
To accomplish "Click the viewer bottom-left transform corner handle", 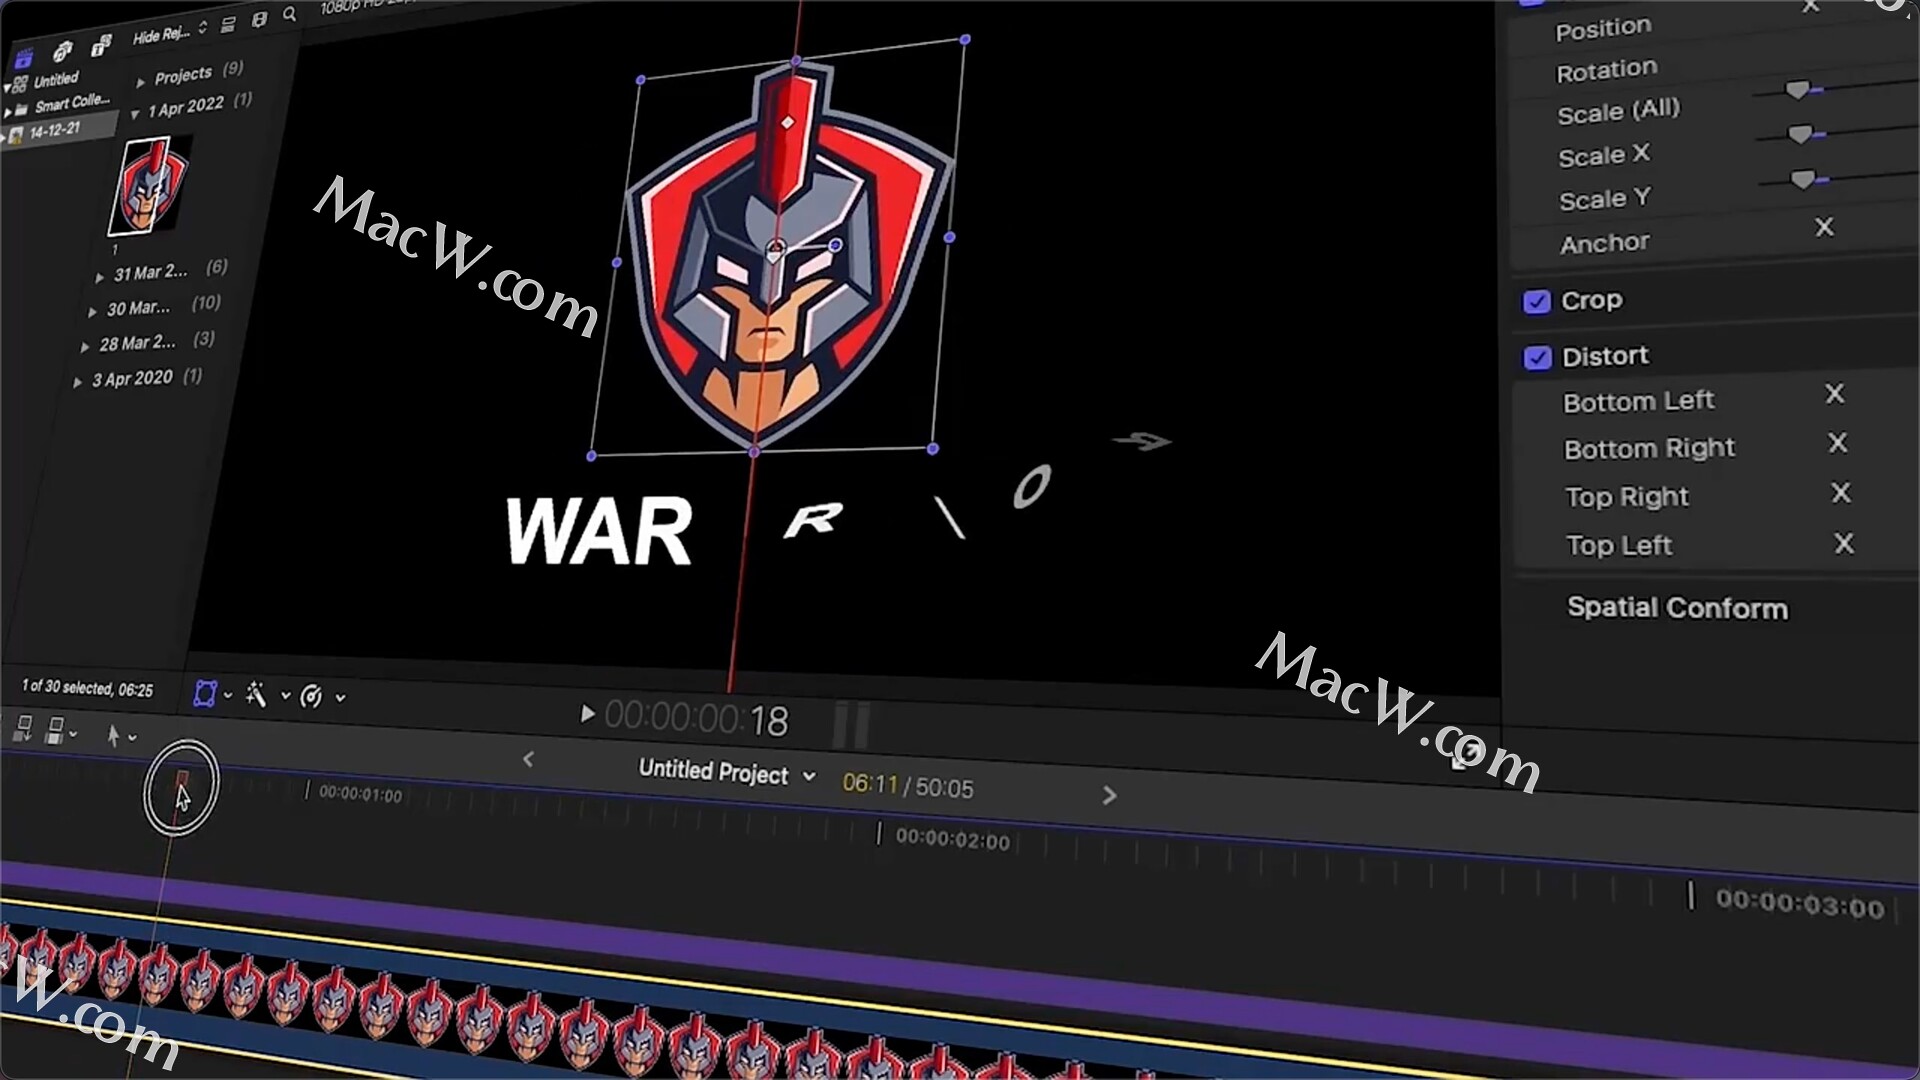I will click(x=591, y=456).
